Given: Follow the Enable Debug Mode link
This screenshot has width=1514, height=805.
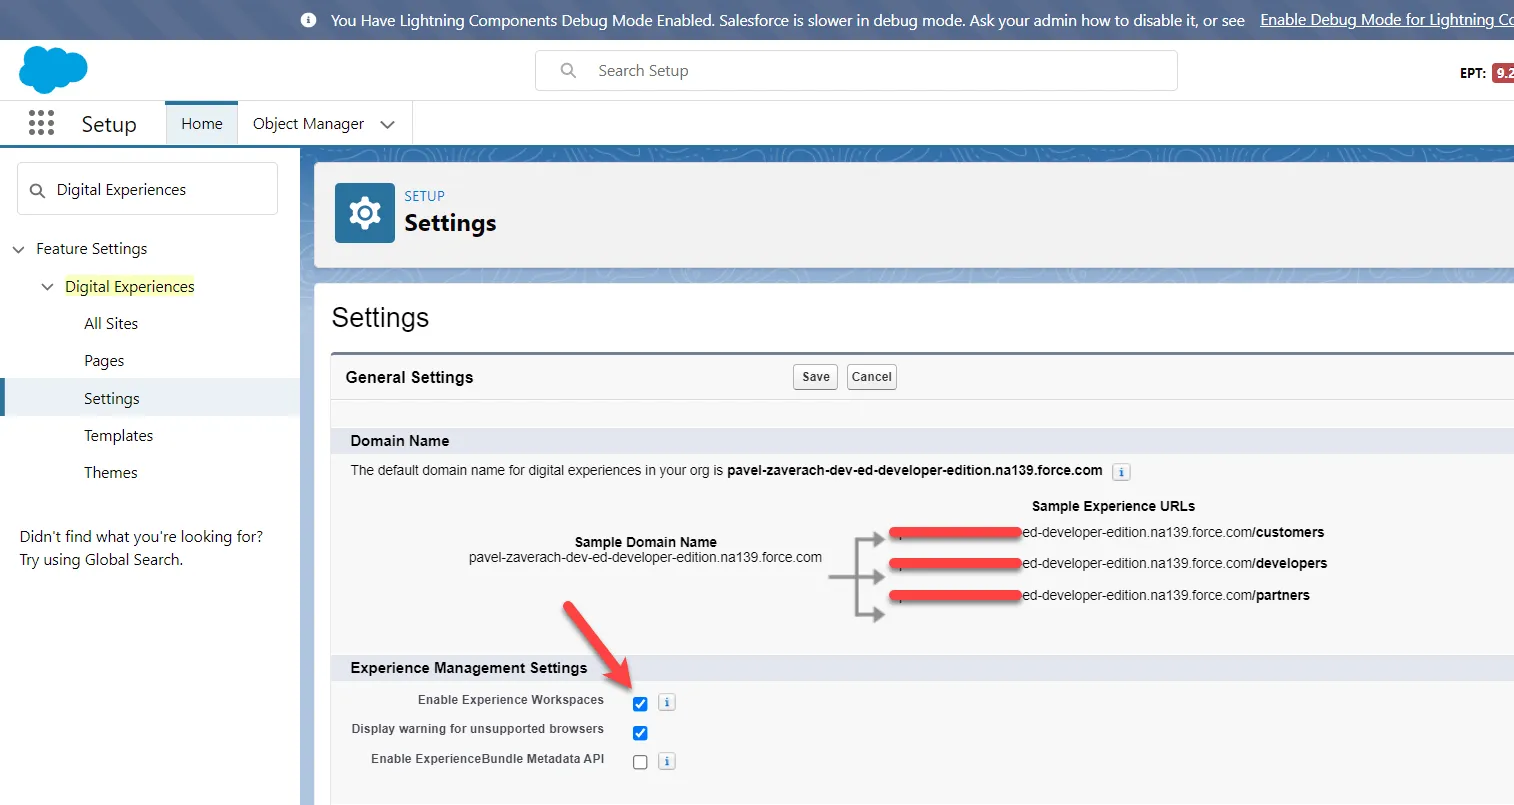Looking at the screenshot, I should 1385,20.
